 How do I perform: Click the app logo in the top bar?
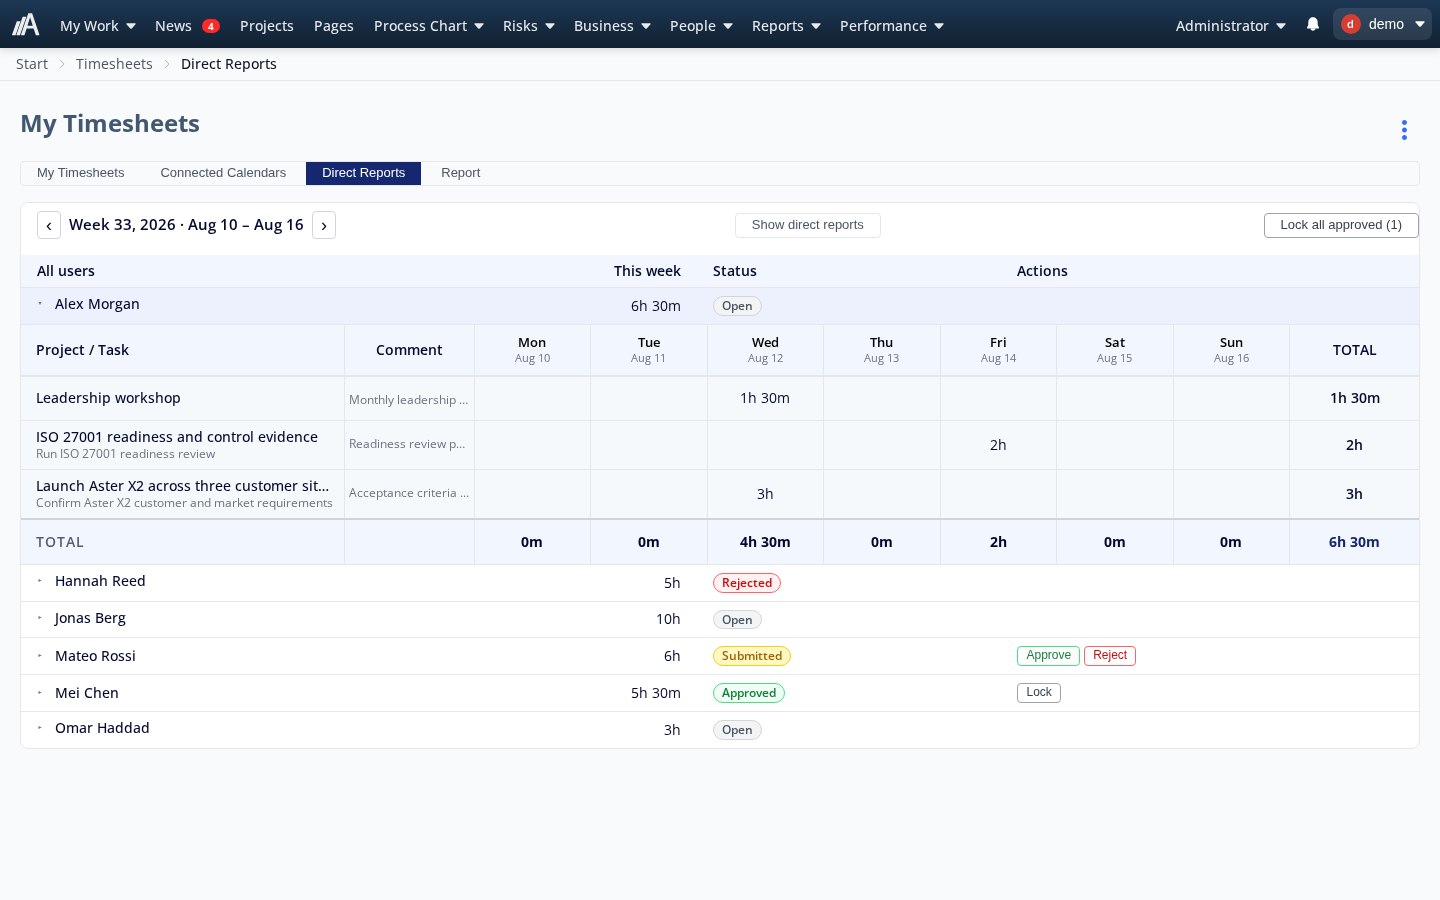[x=26, y=24]
